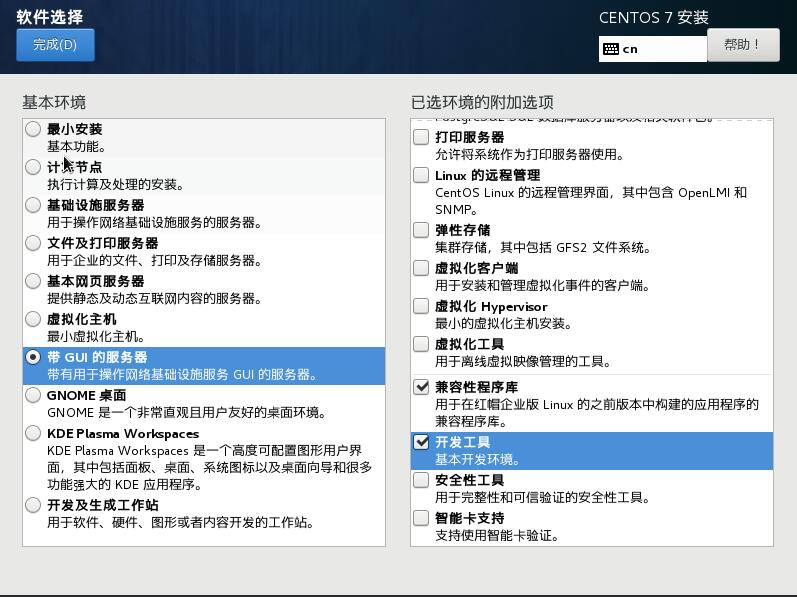Tick 虚拟化客户端 checkbox
Viewport: 797px width, 597px height.
click(421, 268)
